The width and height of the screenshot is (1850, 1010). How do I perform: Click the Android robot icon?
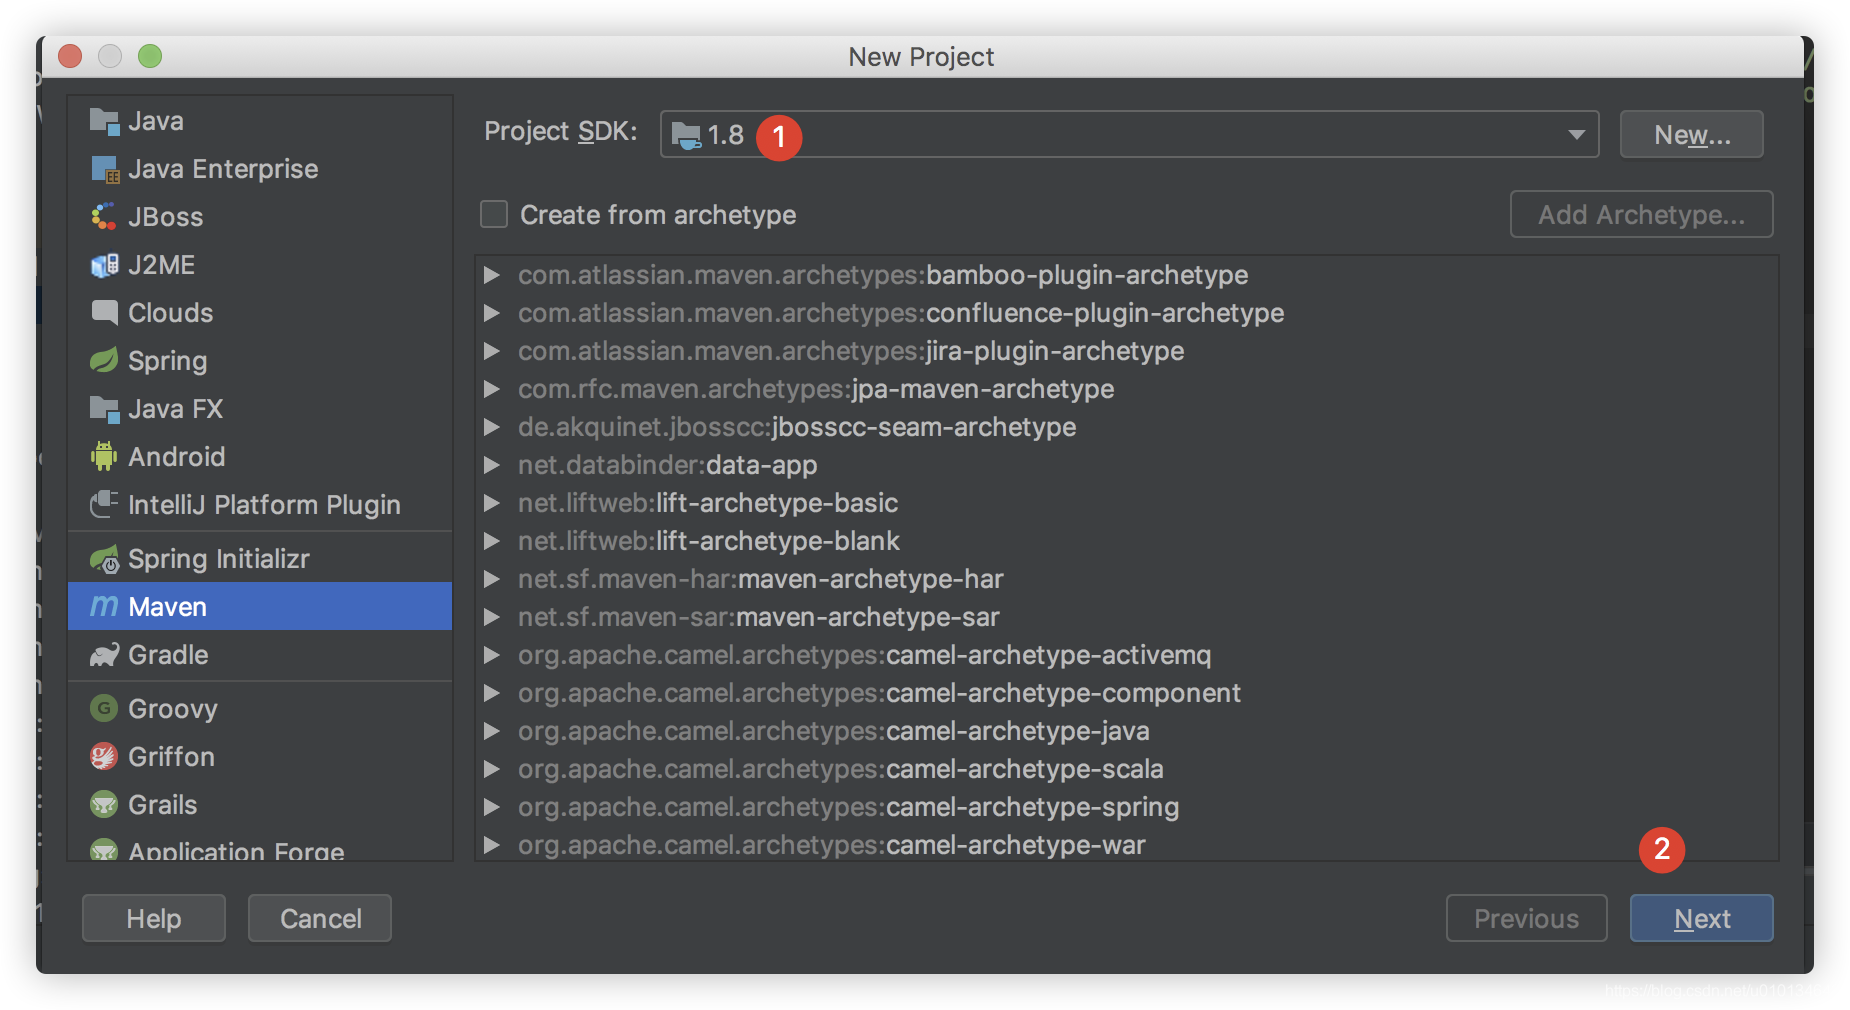(104, 457)
